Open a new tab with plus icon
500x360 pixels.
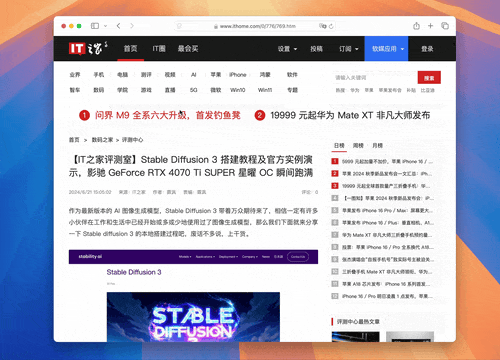[x=430, y=26]
